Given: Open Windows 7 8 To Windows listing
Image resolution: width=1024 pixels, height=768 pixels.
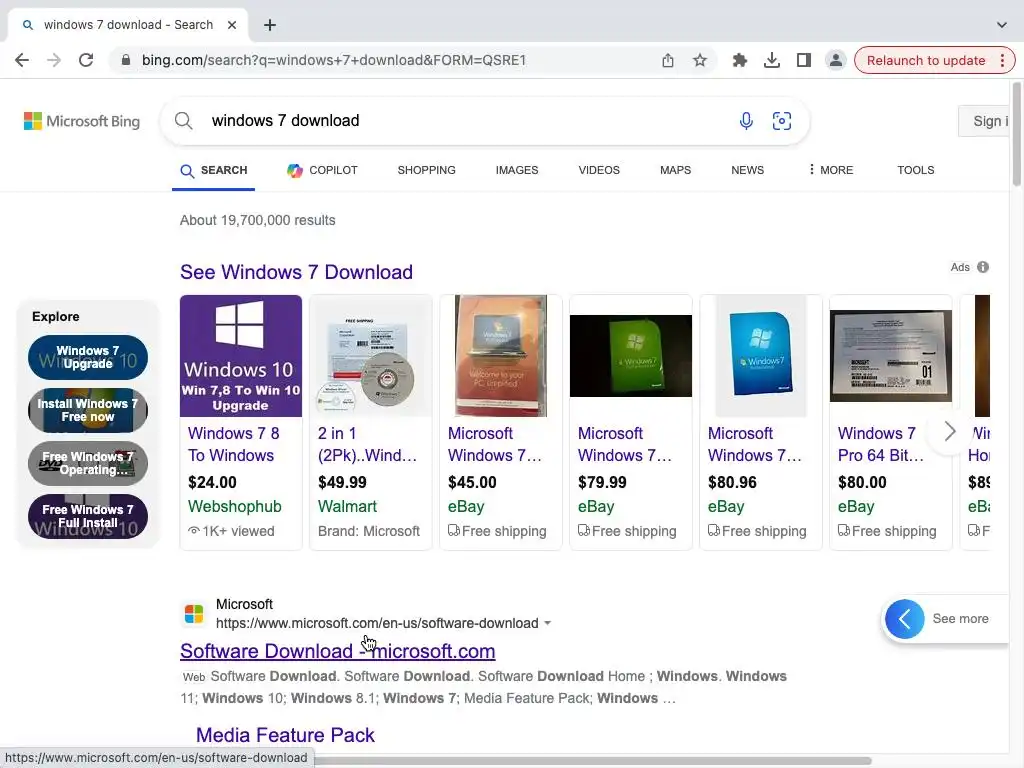Looking at the screenshot, I should point(234,444).
